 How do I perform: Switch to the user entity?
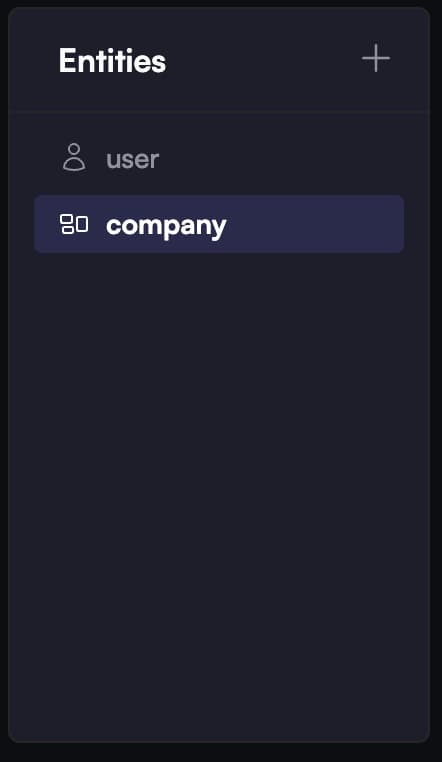tap(219, 158)
